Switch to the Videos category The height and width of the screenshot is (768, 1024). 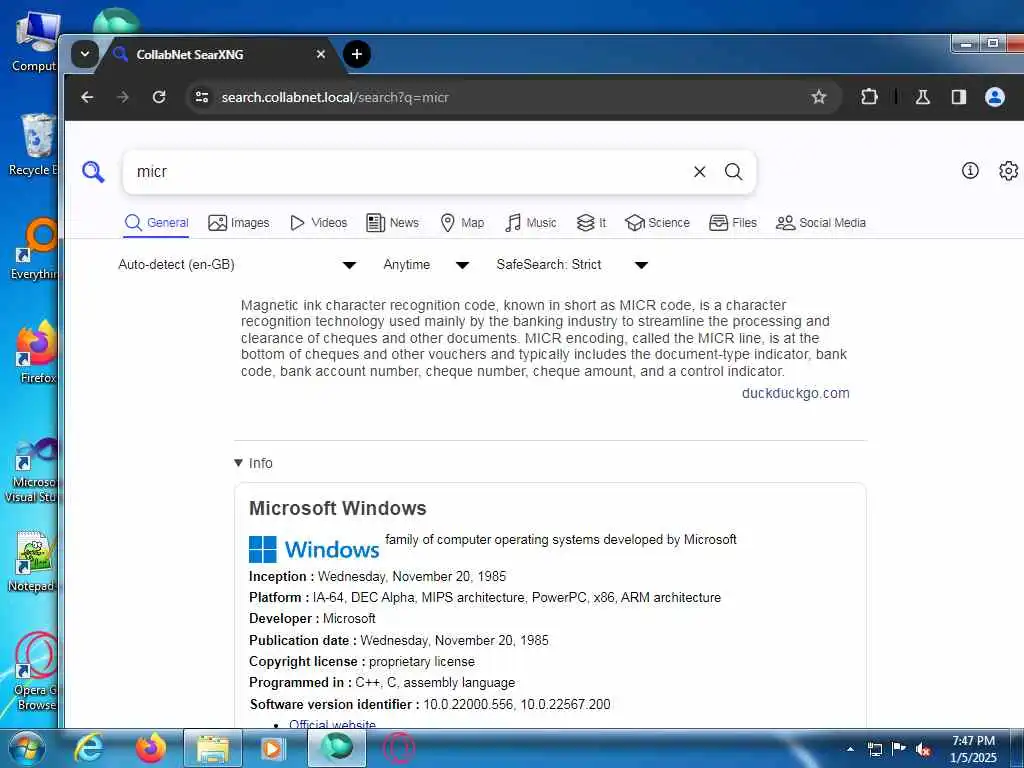(x=319, y=223)
